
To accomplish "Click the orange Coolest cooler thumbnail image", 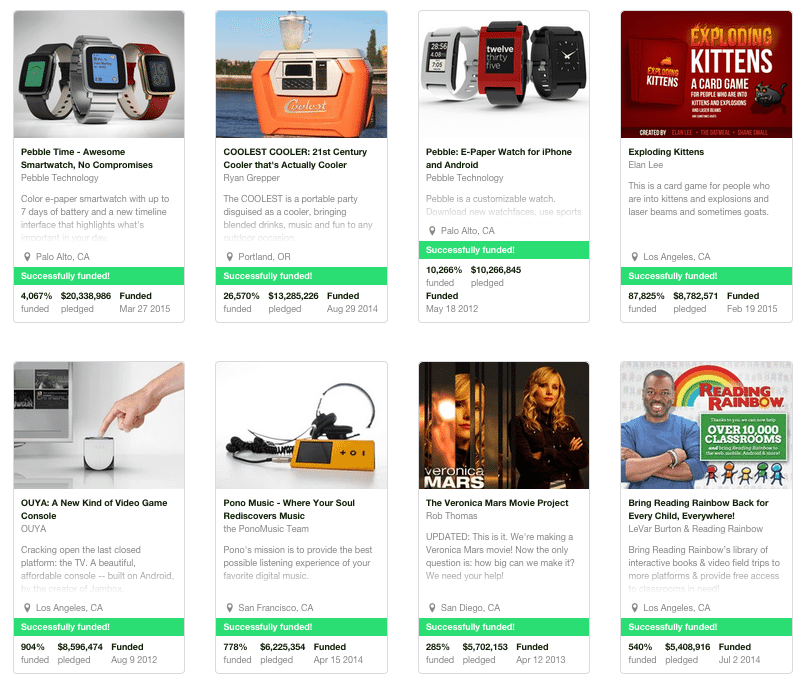I will [x=301, y=74].
